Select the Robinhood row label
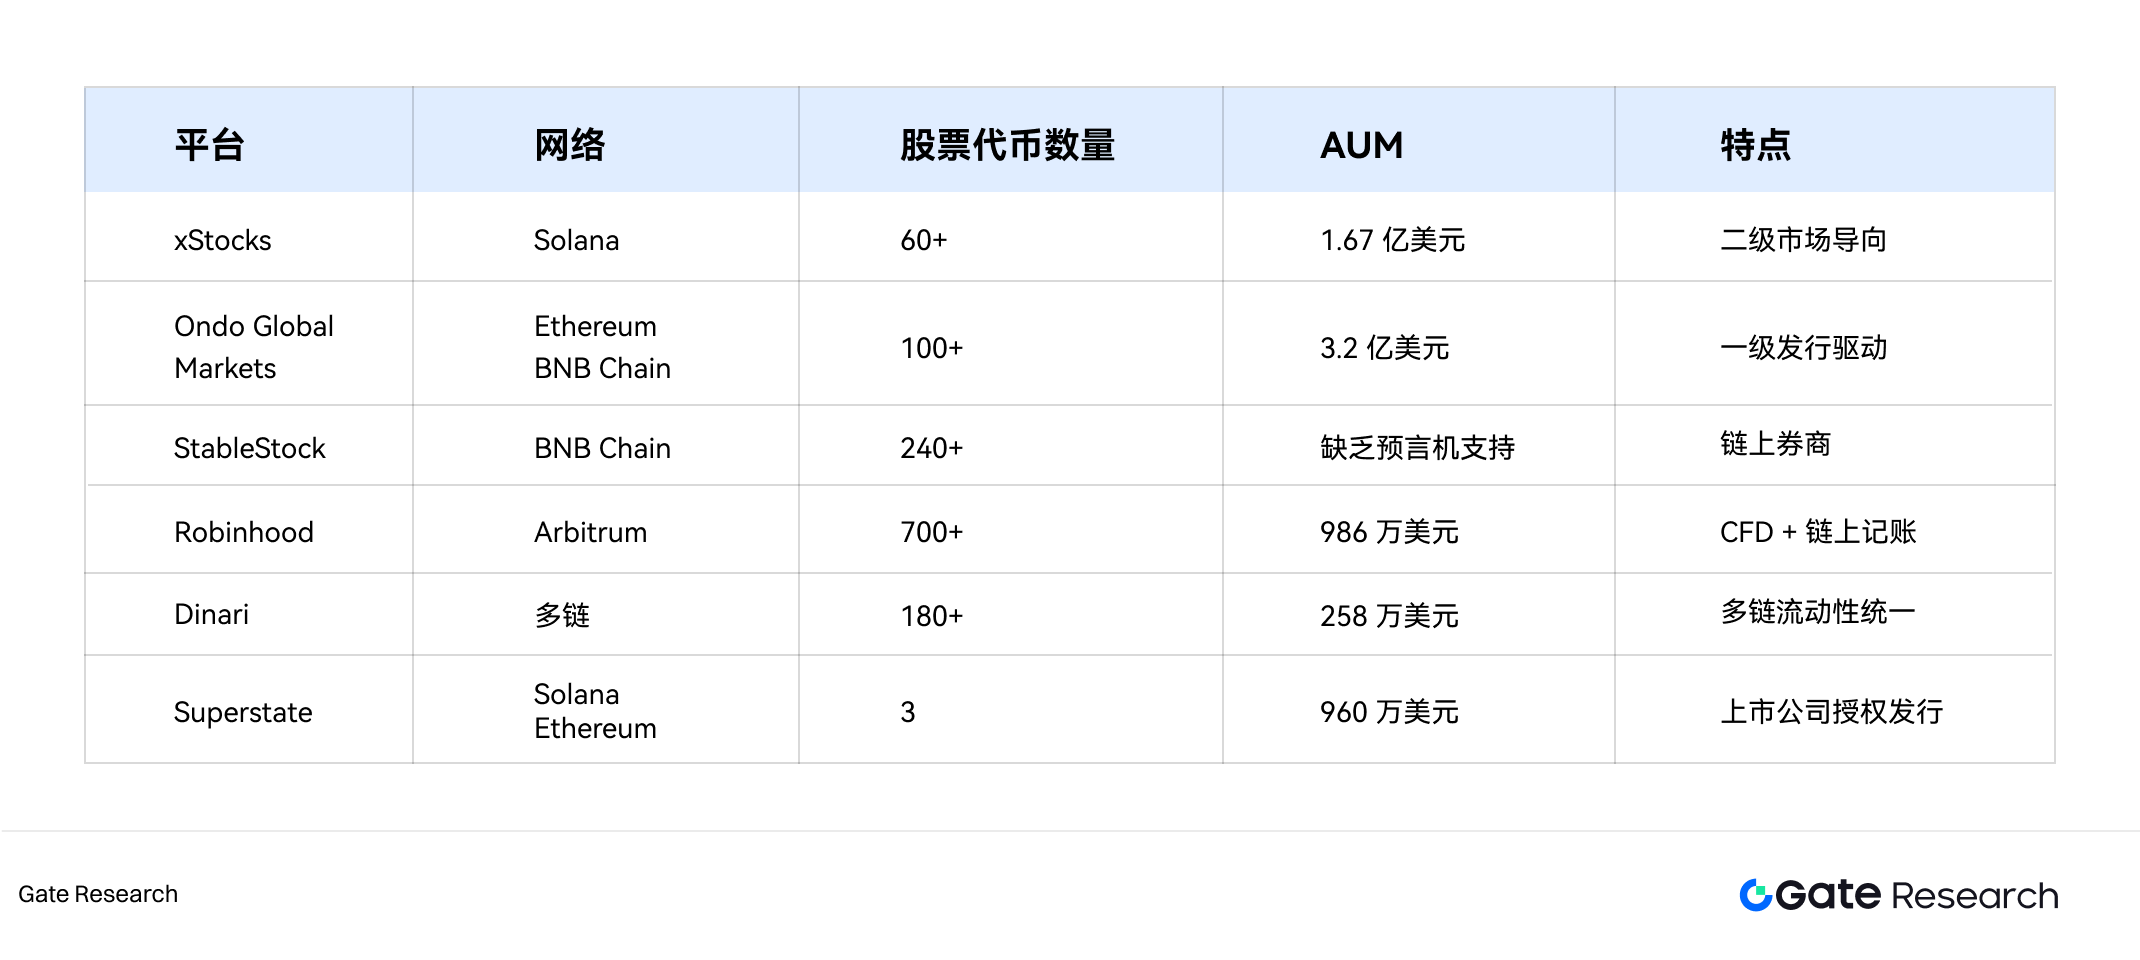 click(243, 532)
